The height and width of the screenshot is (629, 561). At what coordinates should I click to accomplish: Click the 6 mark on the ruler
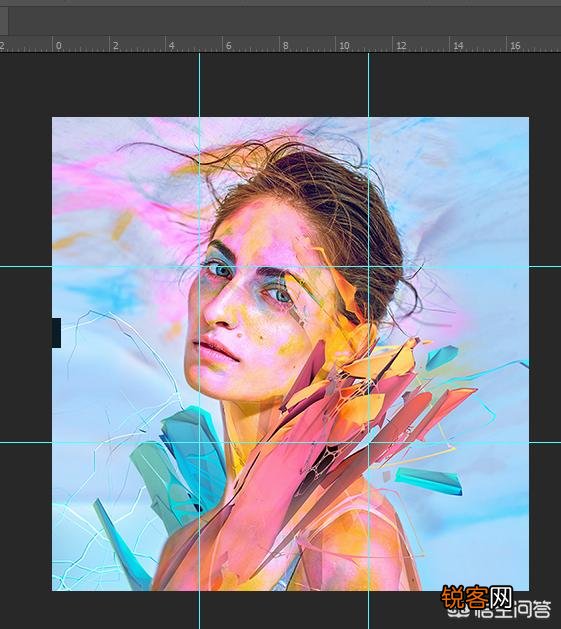229,46
